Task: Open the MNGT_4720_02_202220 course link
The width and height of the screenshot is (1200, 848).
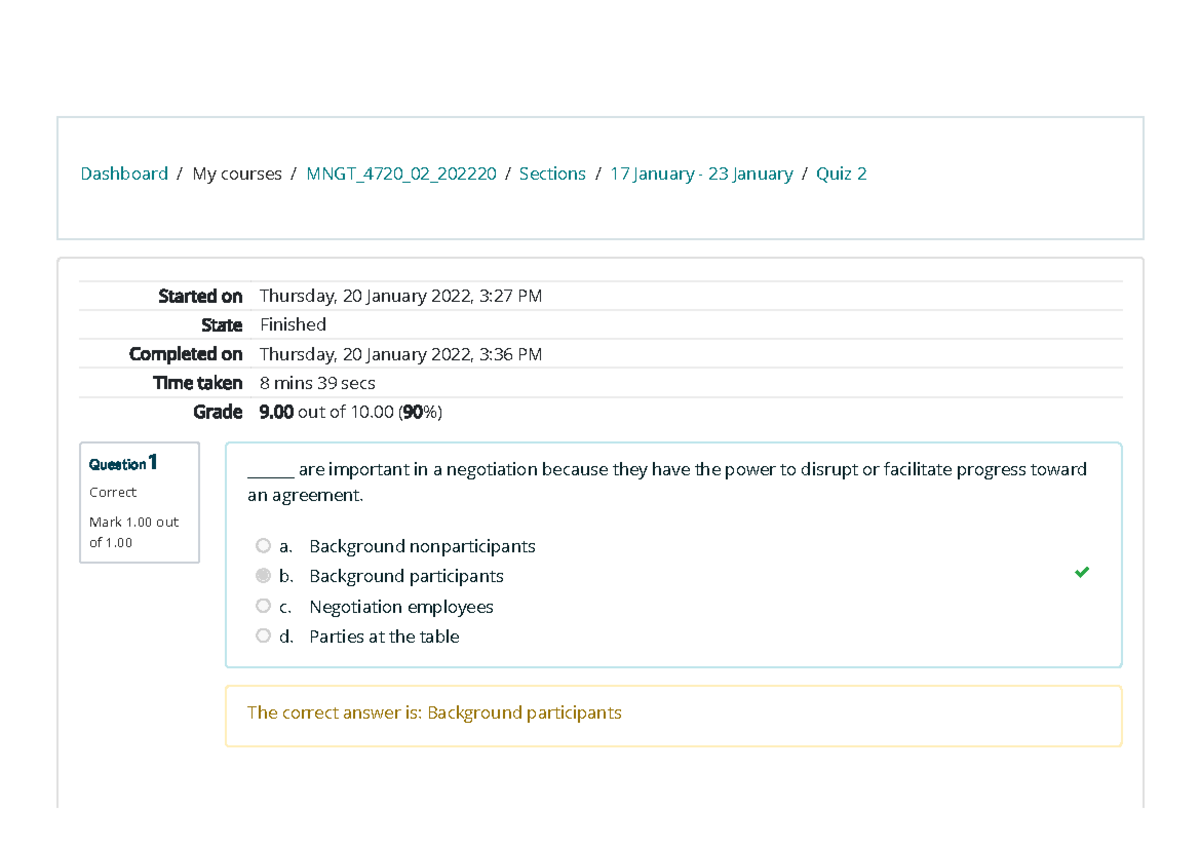Action: click(x=402, y=173)
